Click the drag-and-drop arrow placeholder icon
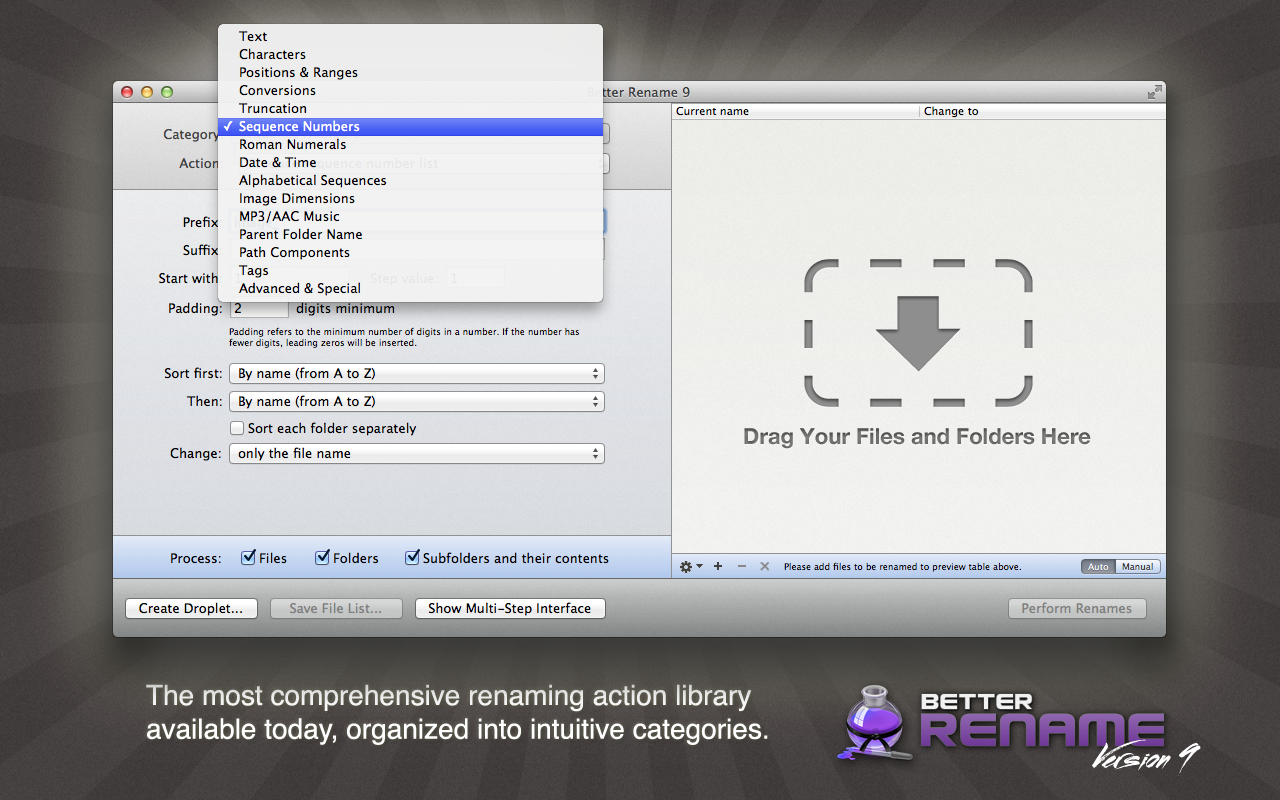Image resolution: width=1280 pixels, height=800 pixels. (x=917, y=332)
